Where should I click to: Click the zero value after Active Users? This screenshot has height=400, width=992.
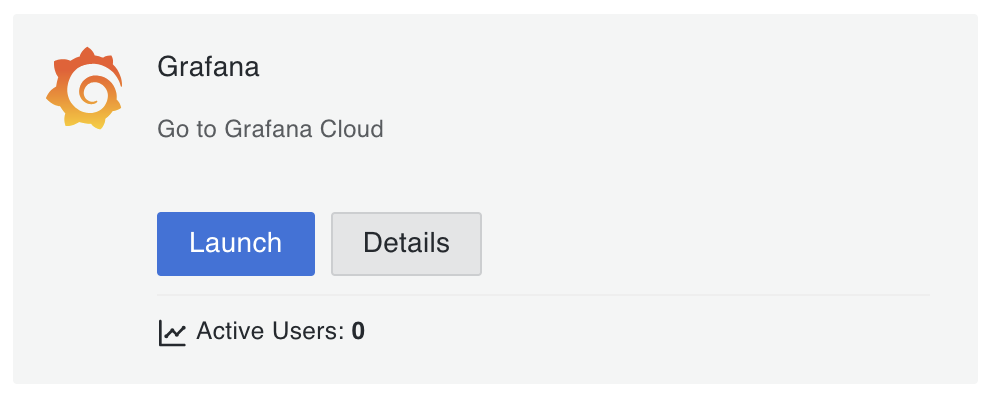[x=358, y=331]
